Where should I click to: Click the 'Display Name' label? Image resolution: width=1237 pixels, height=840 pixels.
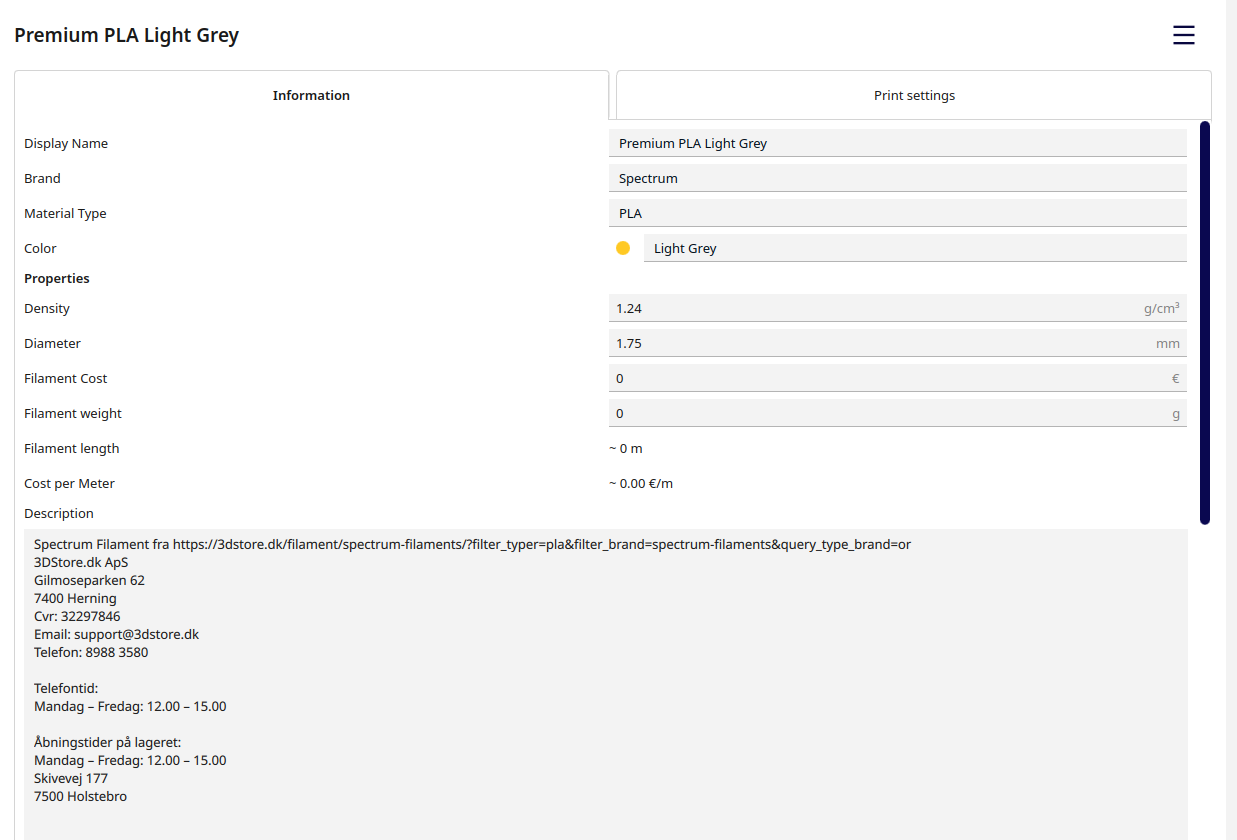[66, 143]
